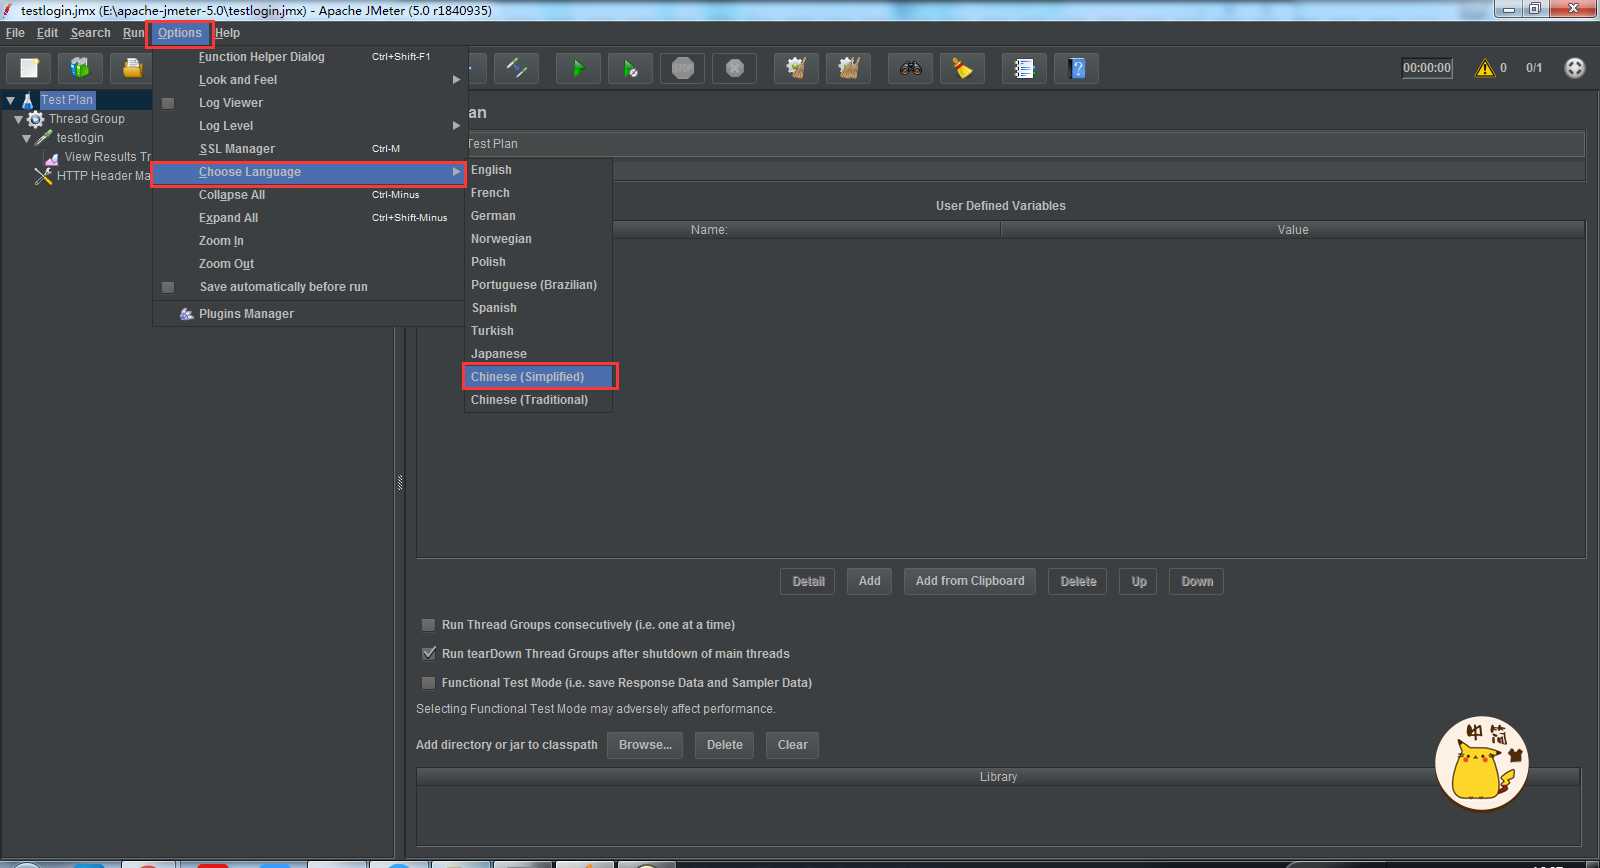Click the Test Plan name input field

click(1025, 144)
